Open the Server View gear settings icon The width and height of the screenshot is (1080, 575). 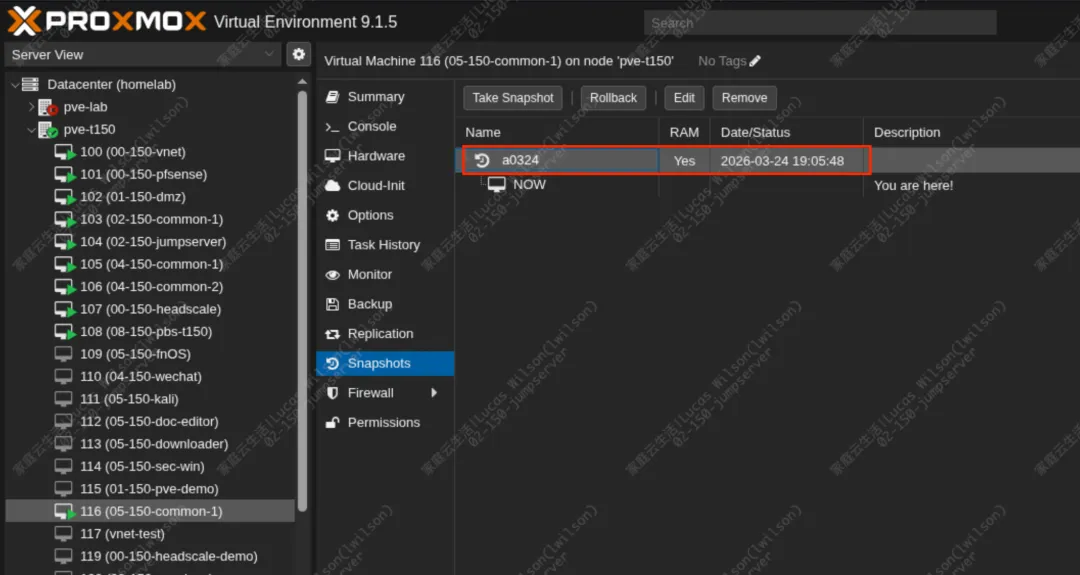click(x=298, y=54)
